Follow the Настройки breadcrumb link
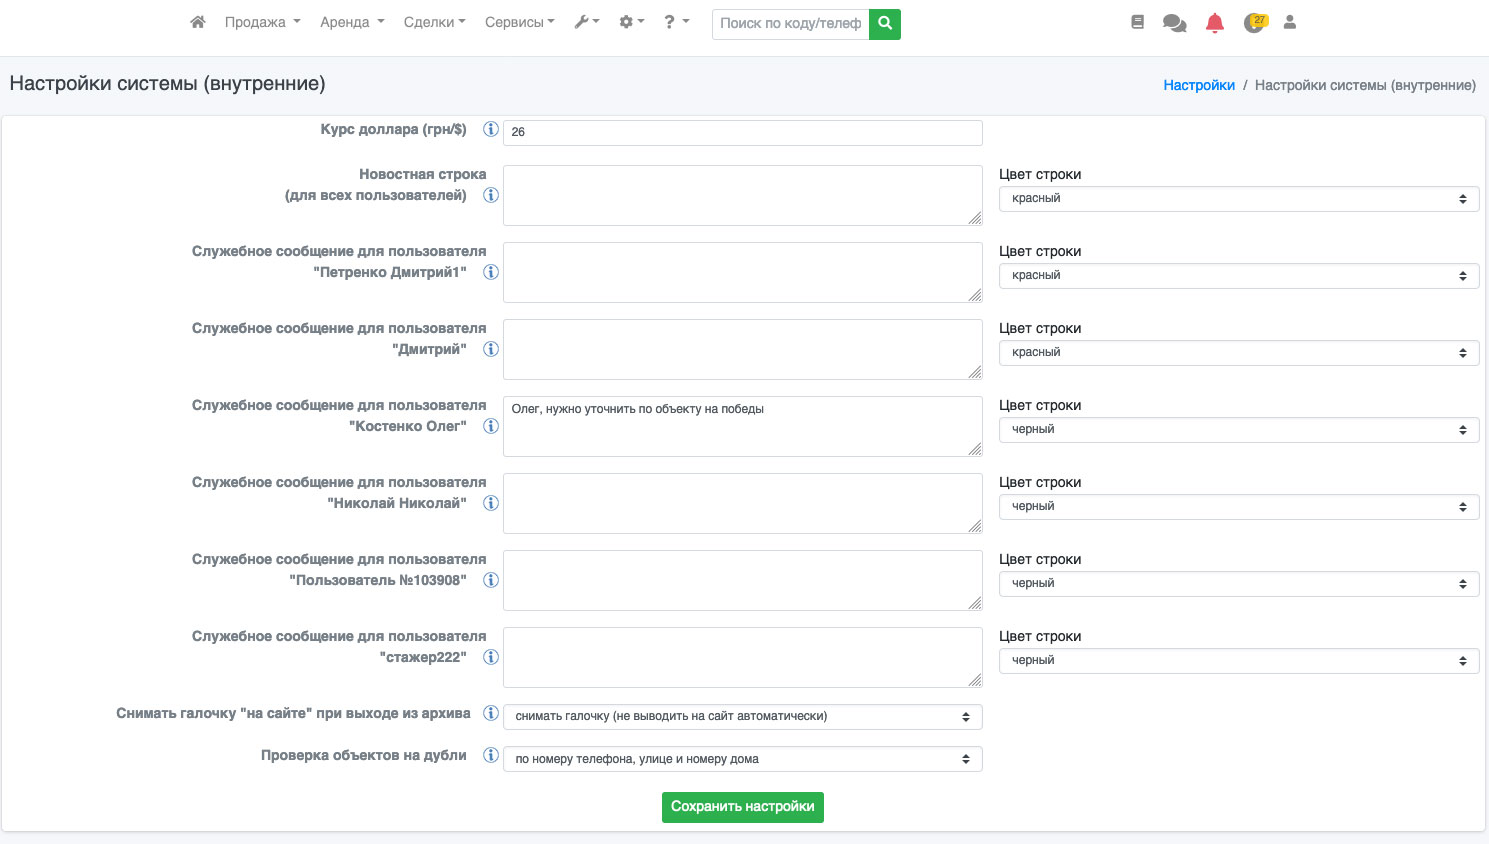 click(x=1198, y=85)
